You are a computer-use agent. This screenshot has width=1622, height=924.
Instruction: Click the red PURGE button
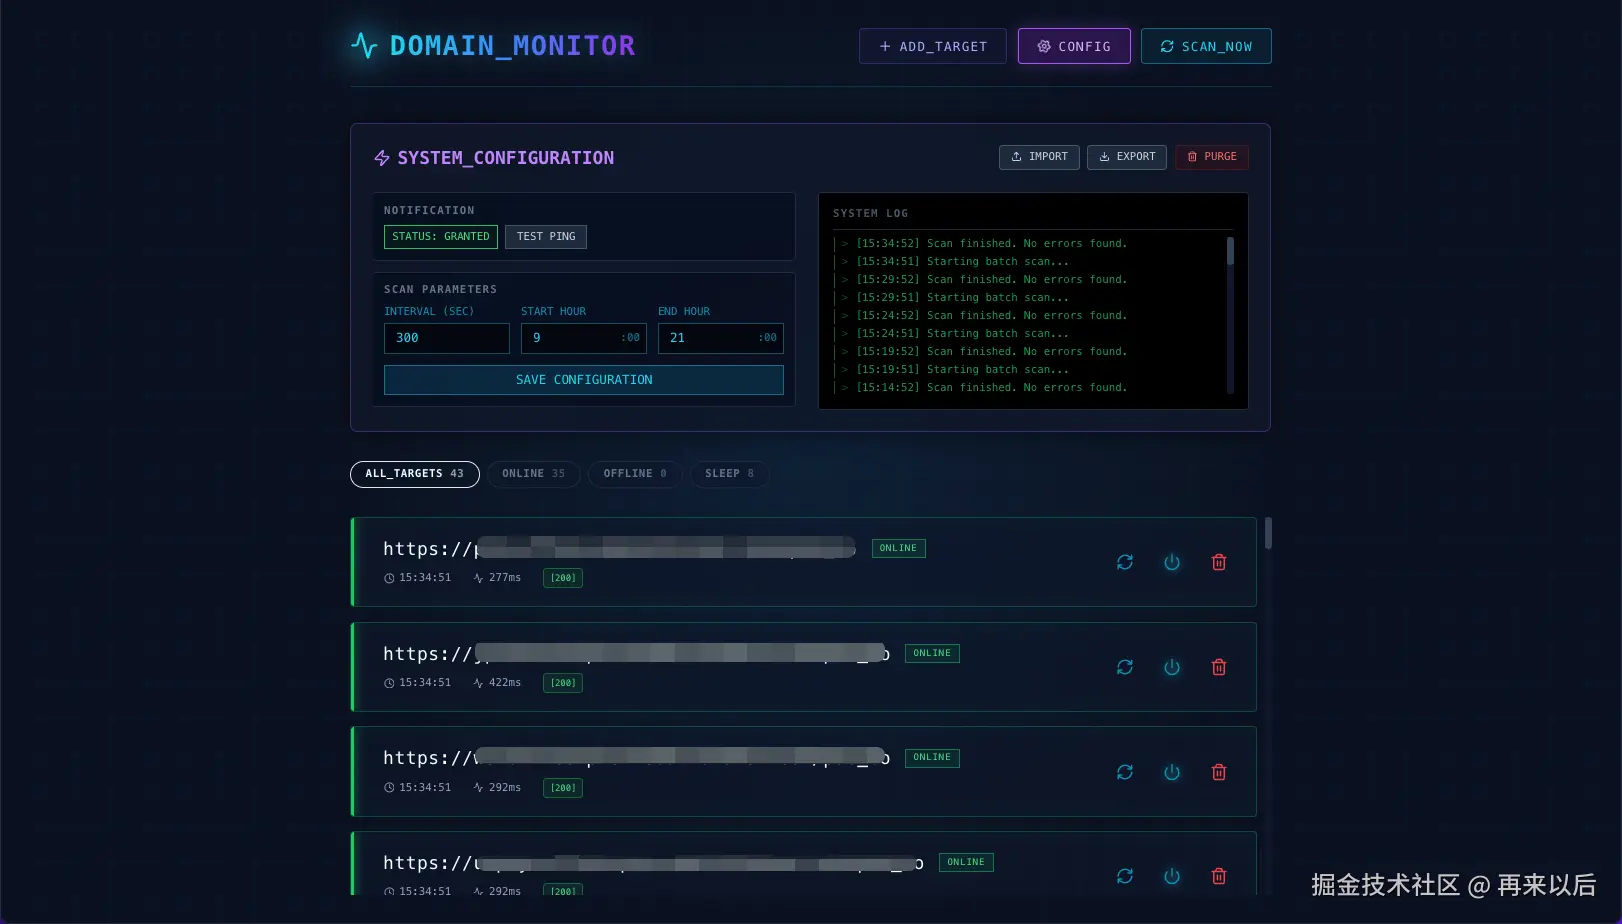click(1212, 157)
